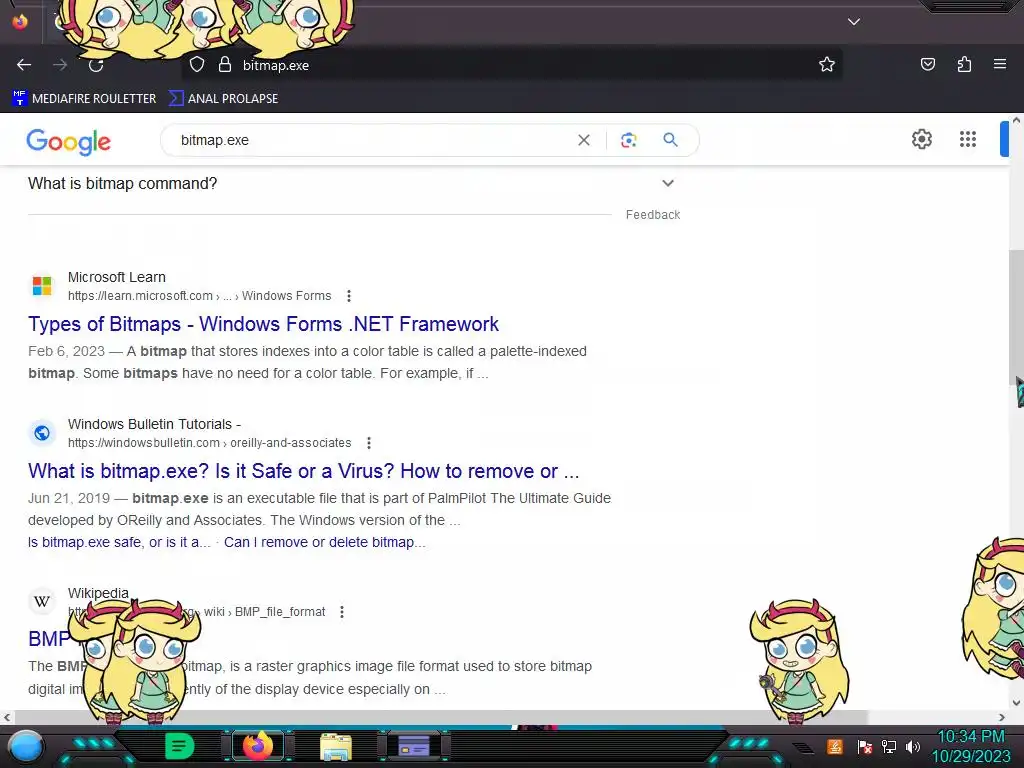Click the site security padlock icon
This screenshot has height=768, width=1024.
click(225, 65)
